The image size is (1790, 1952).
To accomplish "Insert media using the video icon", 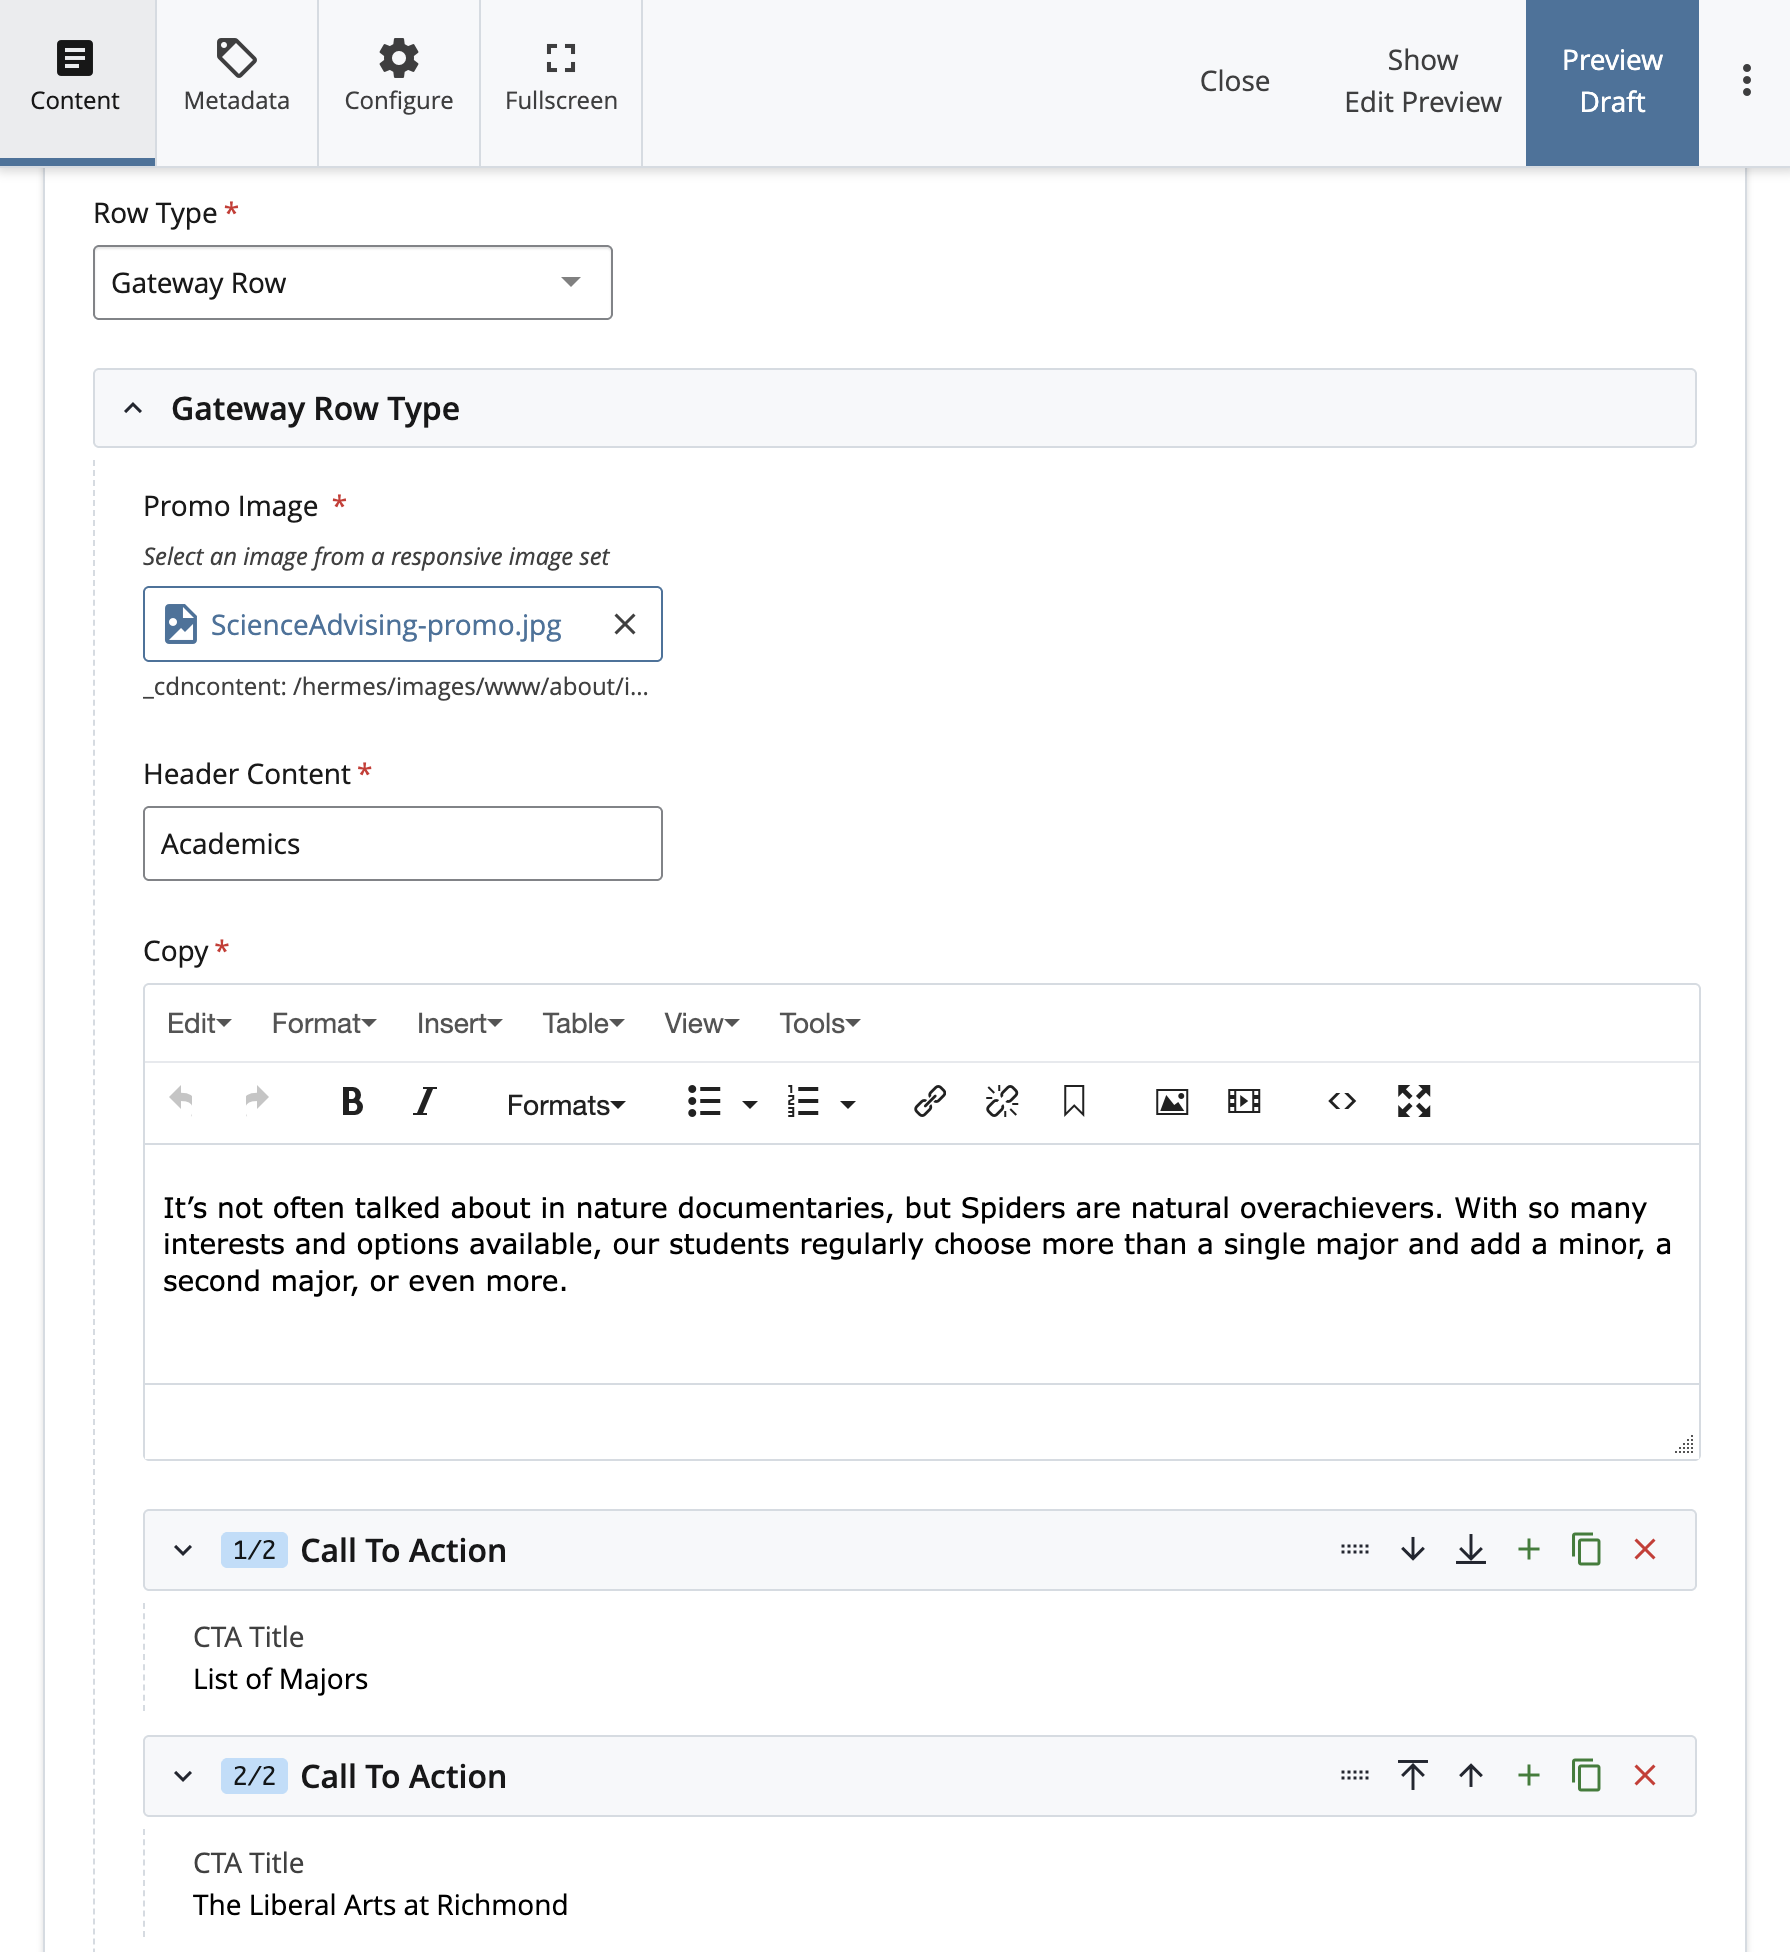I will coord(1242,1101).
